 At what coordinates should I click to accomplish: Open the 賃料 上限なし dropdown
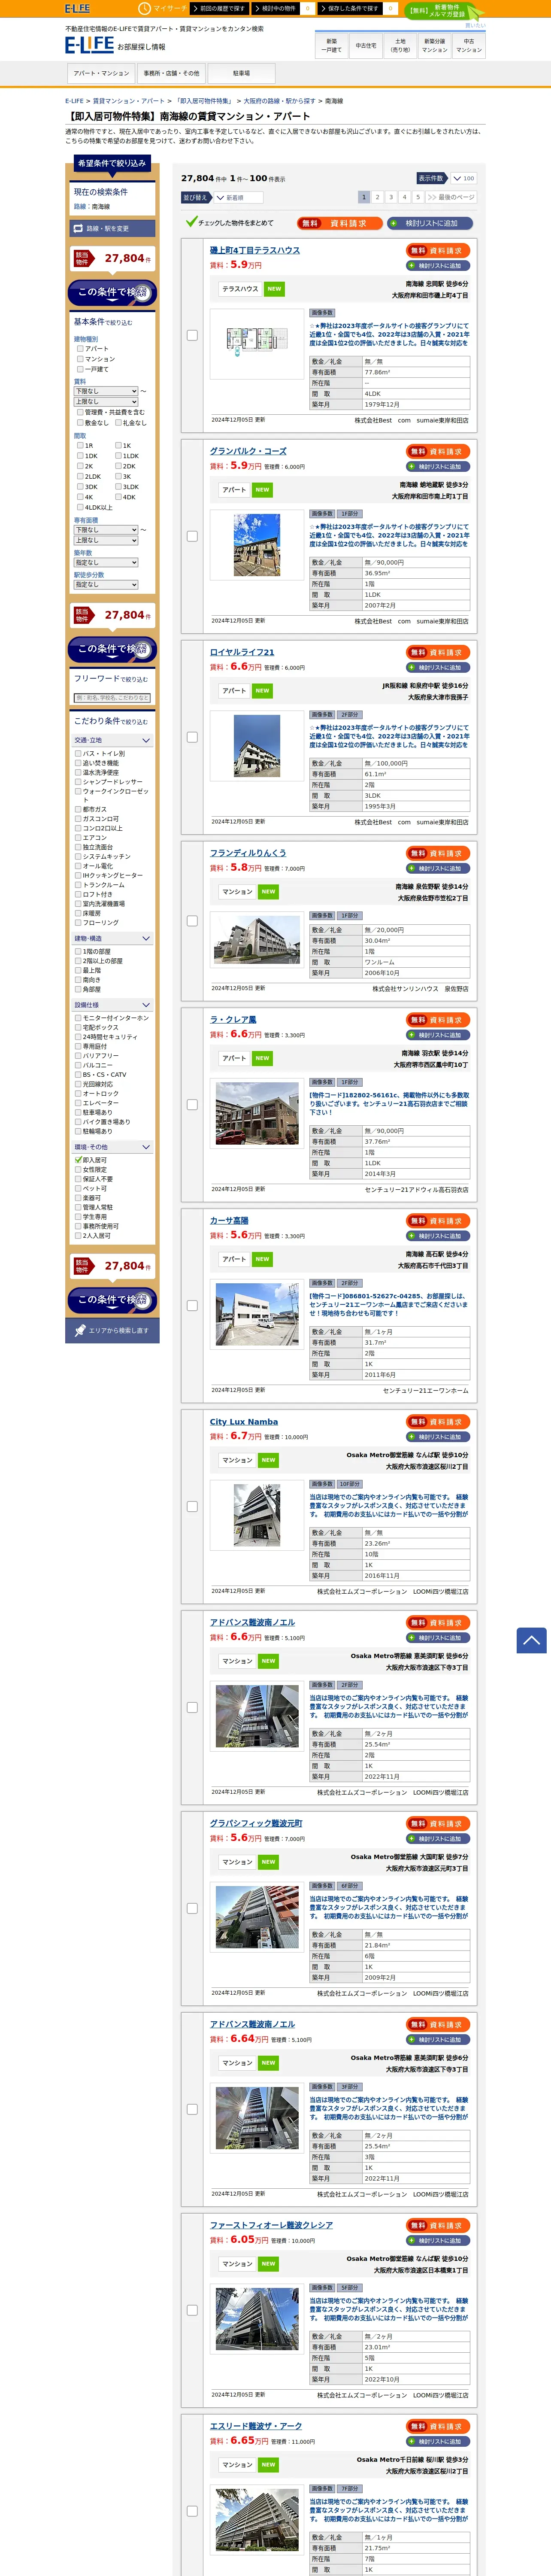(106, 402)
